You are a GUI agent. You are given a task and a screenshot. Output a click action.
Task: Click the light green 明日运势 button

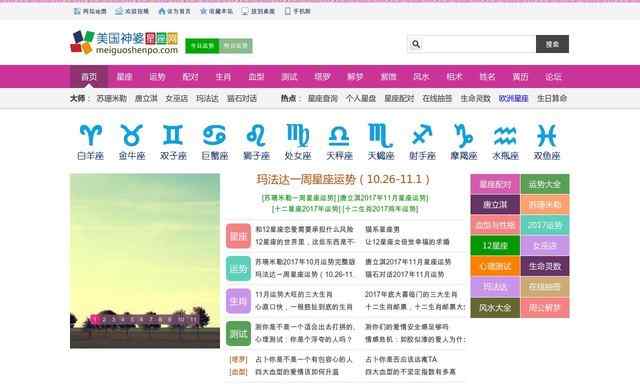click(236, 46)
